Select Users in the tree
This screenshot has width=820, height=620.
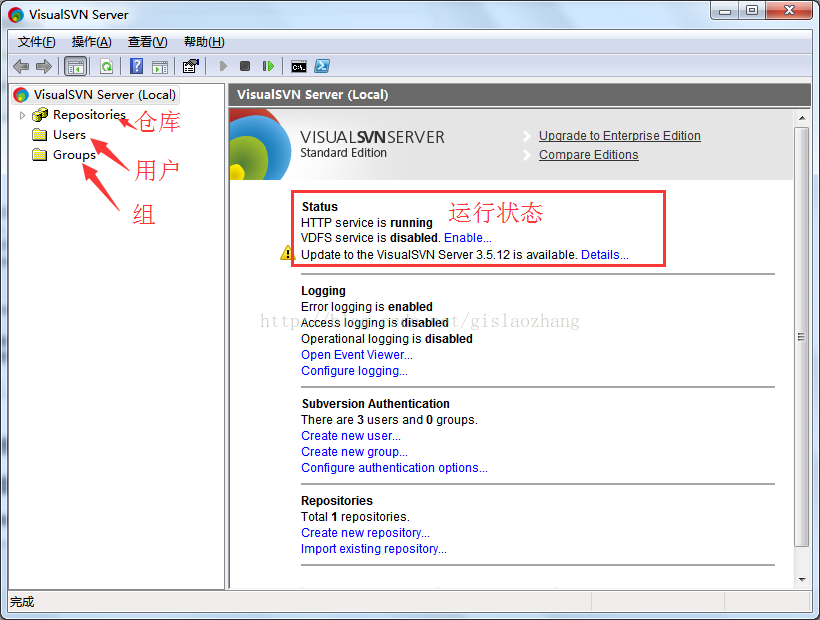(69, 135)
